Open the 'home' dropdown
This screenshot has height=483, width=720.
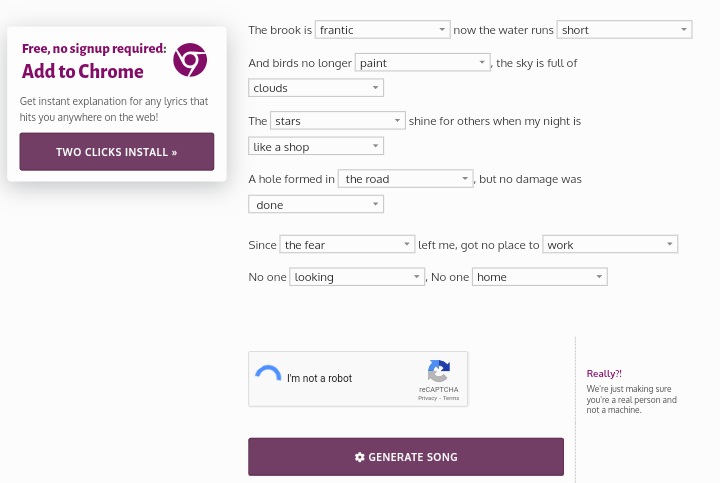coord(540,277)
